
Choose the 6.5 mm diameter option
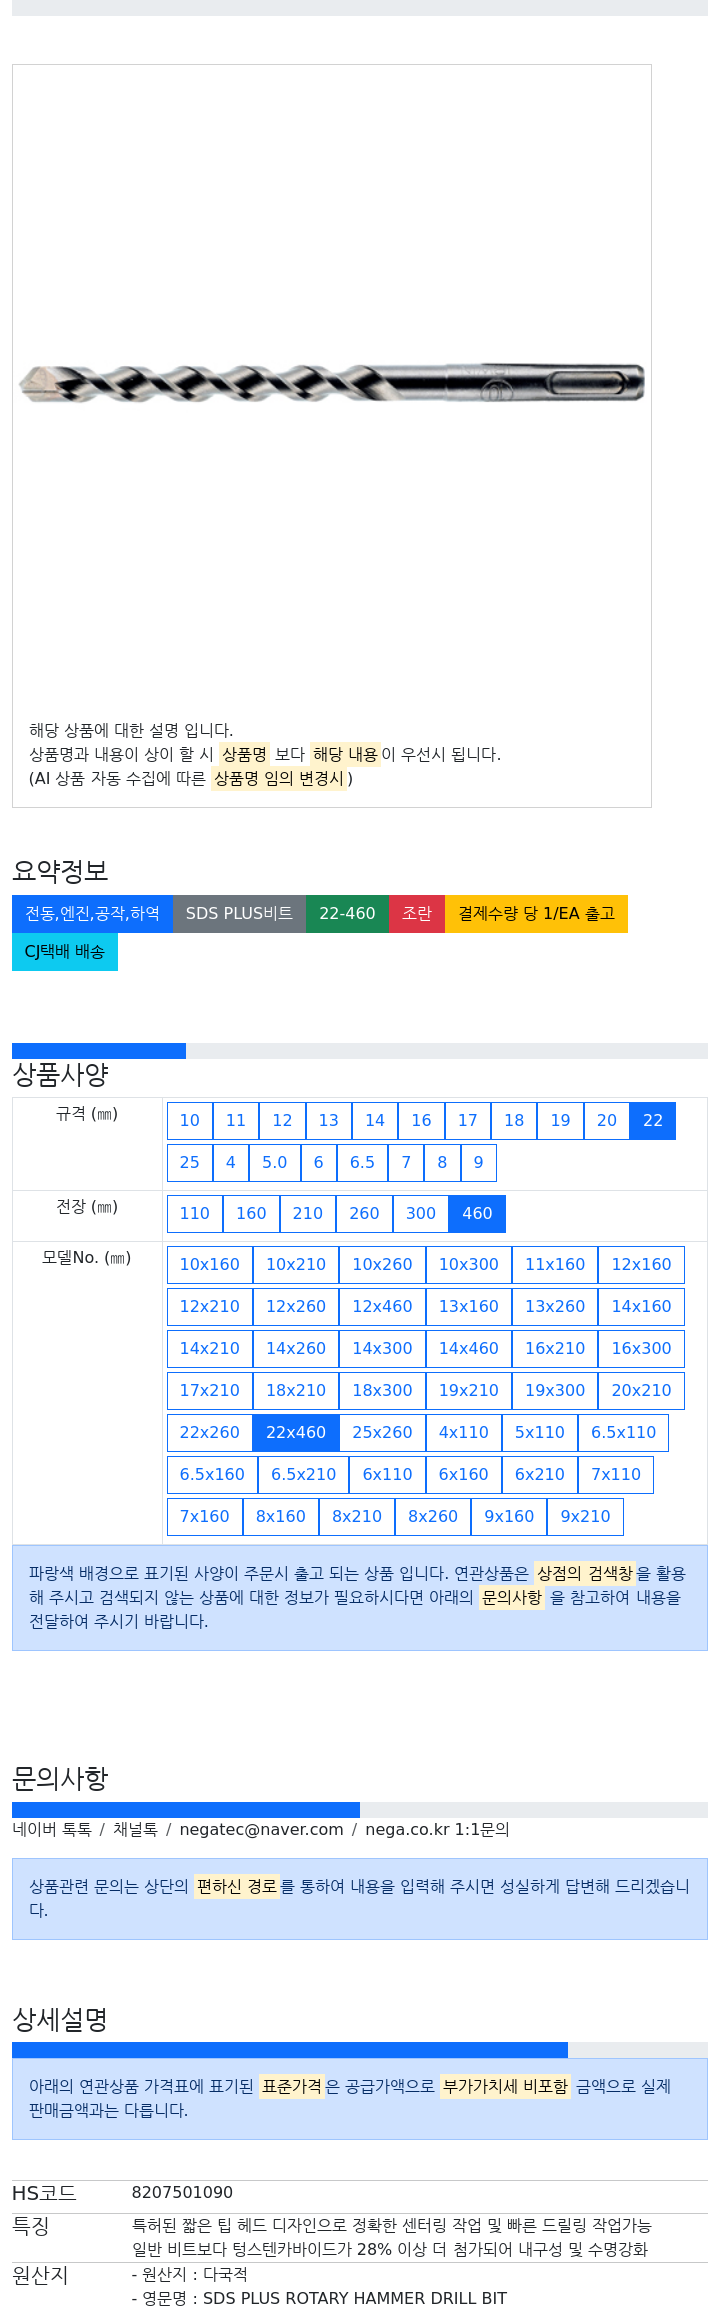362,1163
